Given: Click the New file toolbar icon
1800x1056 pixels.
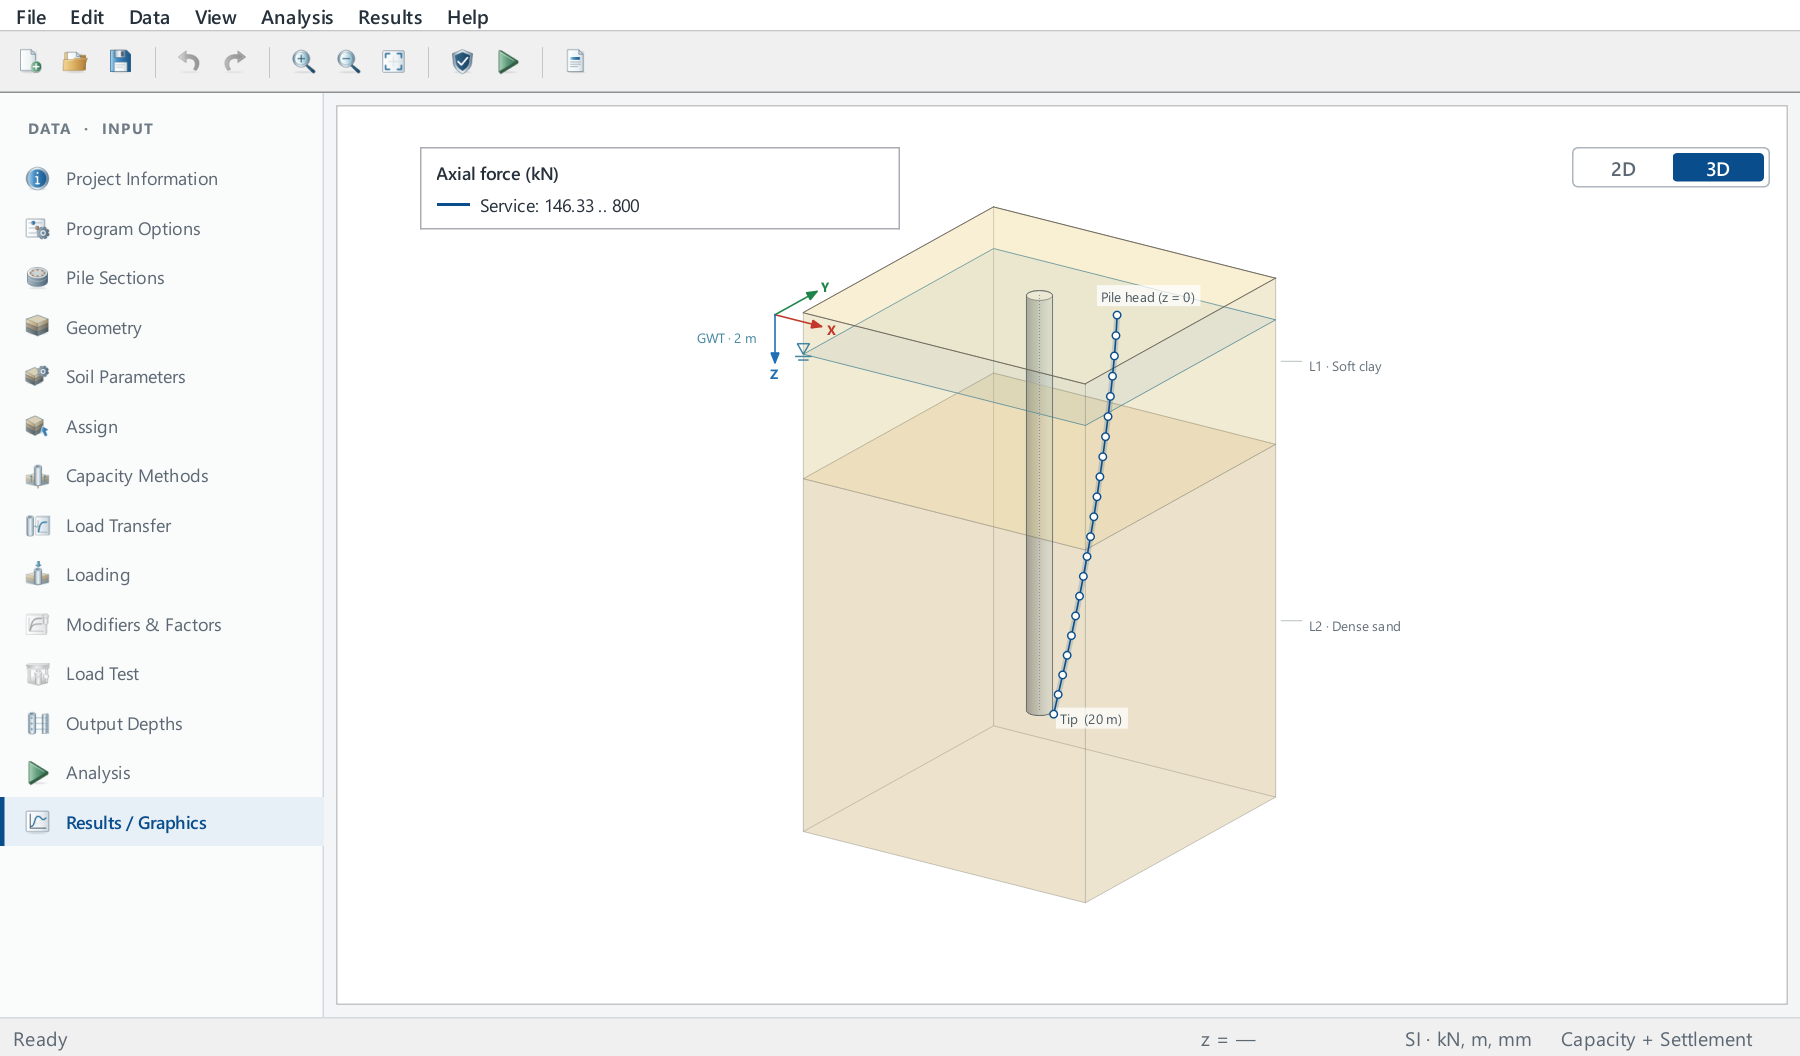Looking at the screenshot, I should 30,62.
